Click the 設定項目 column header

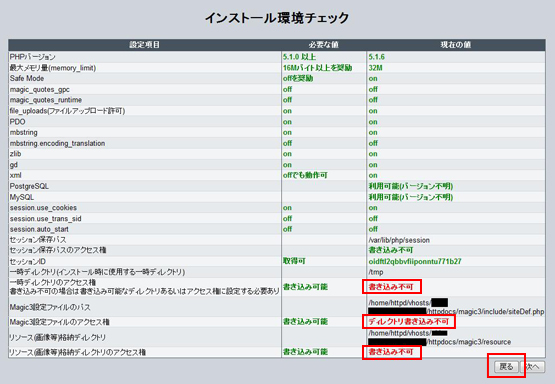coord(144,45)
